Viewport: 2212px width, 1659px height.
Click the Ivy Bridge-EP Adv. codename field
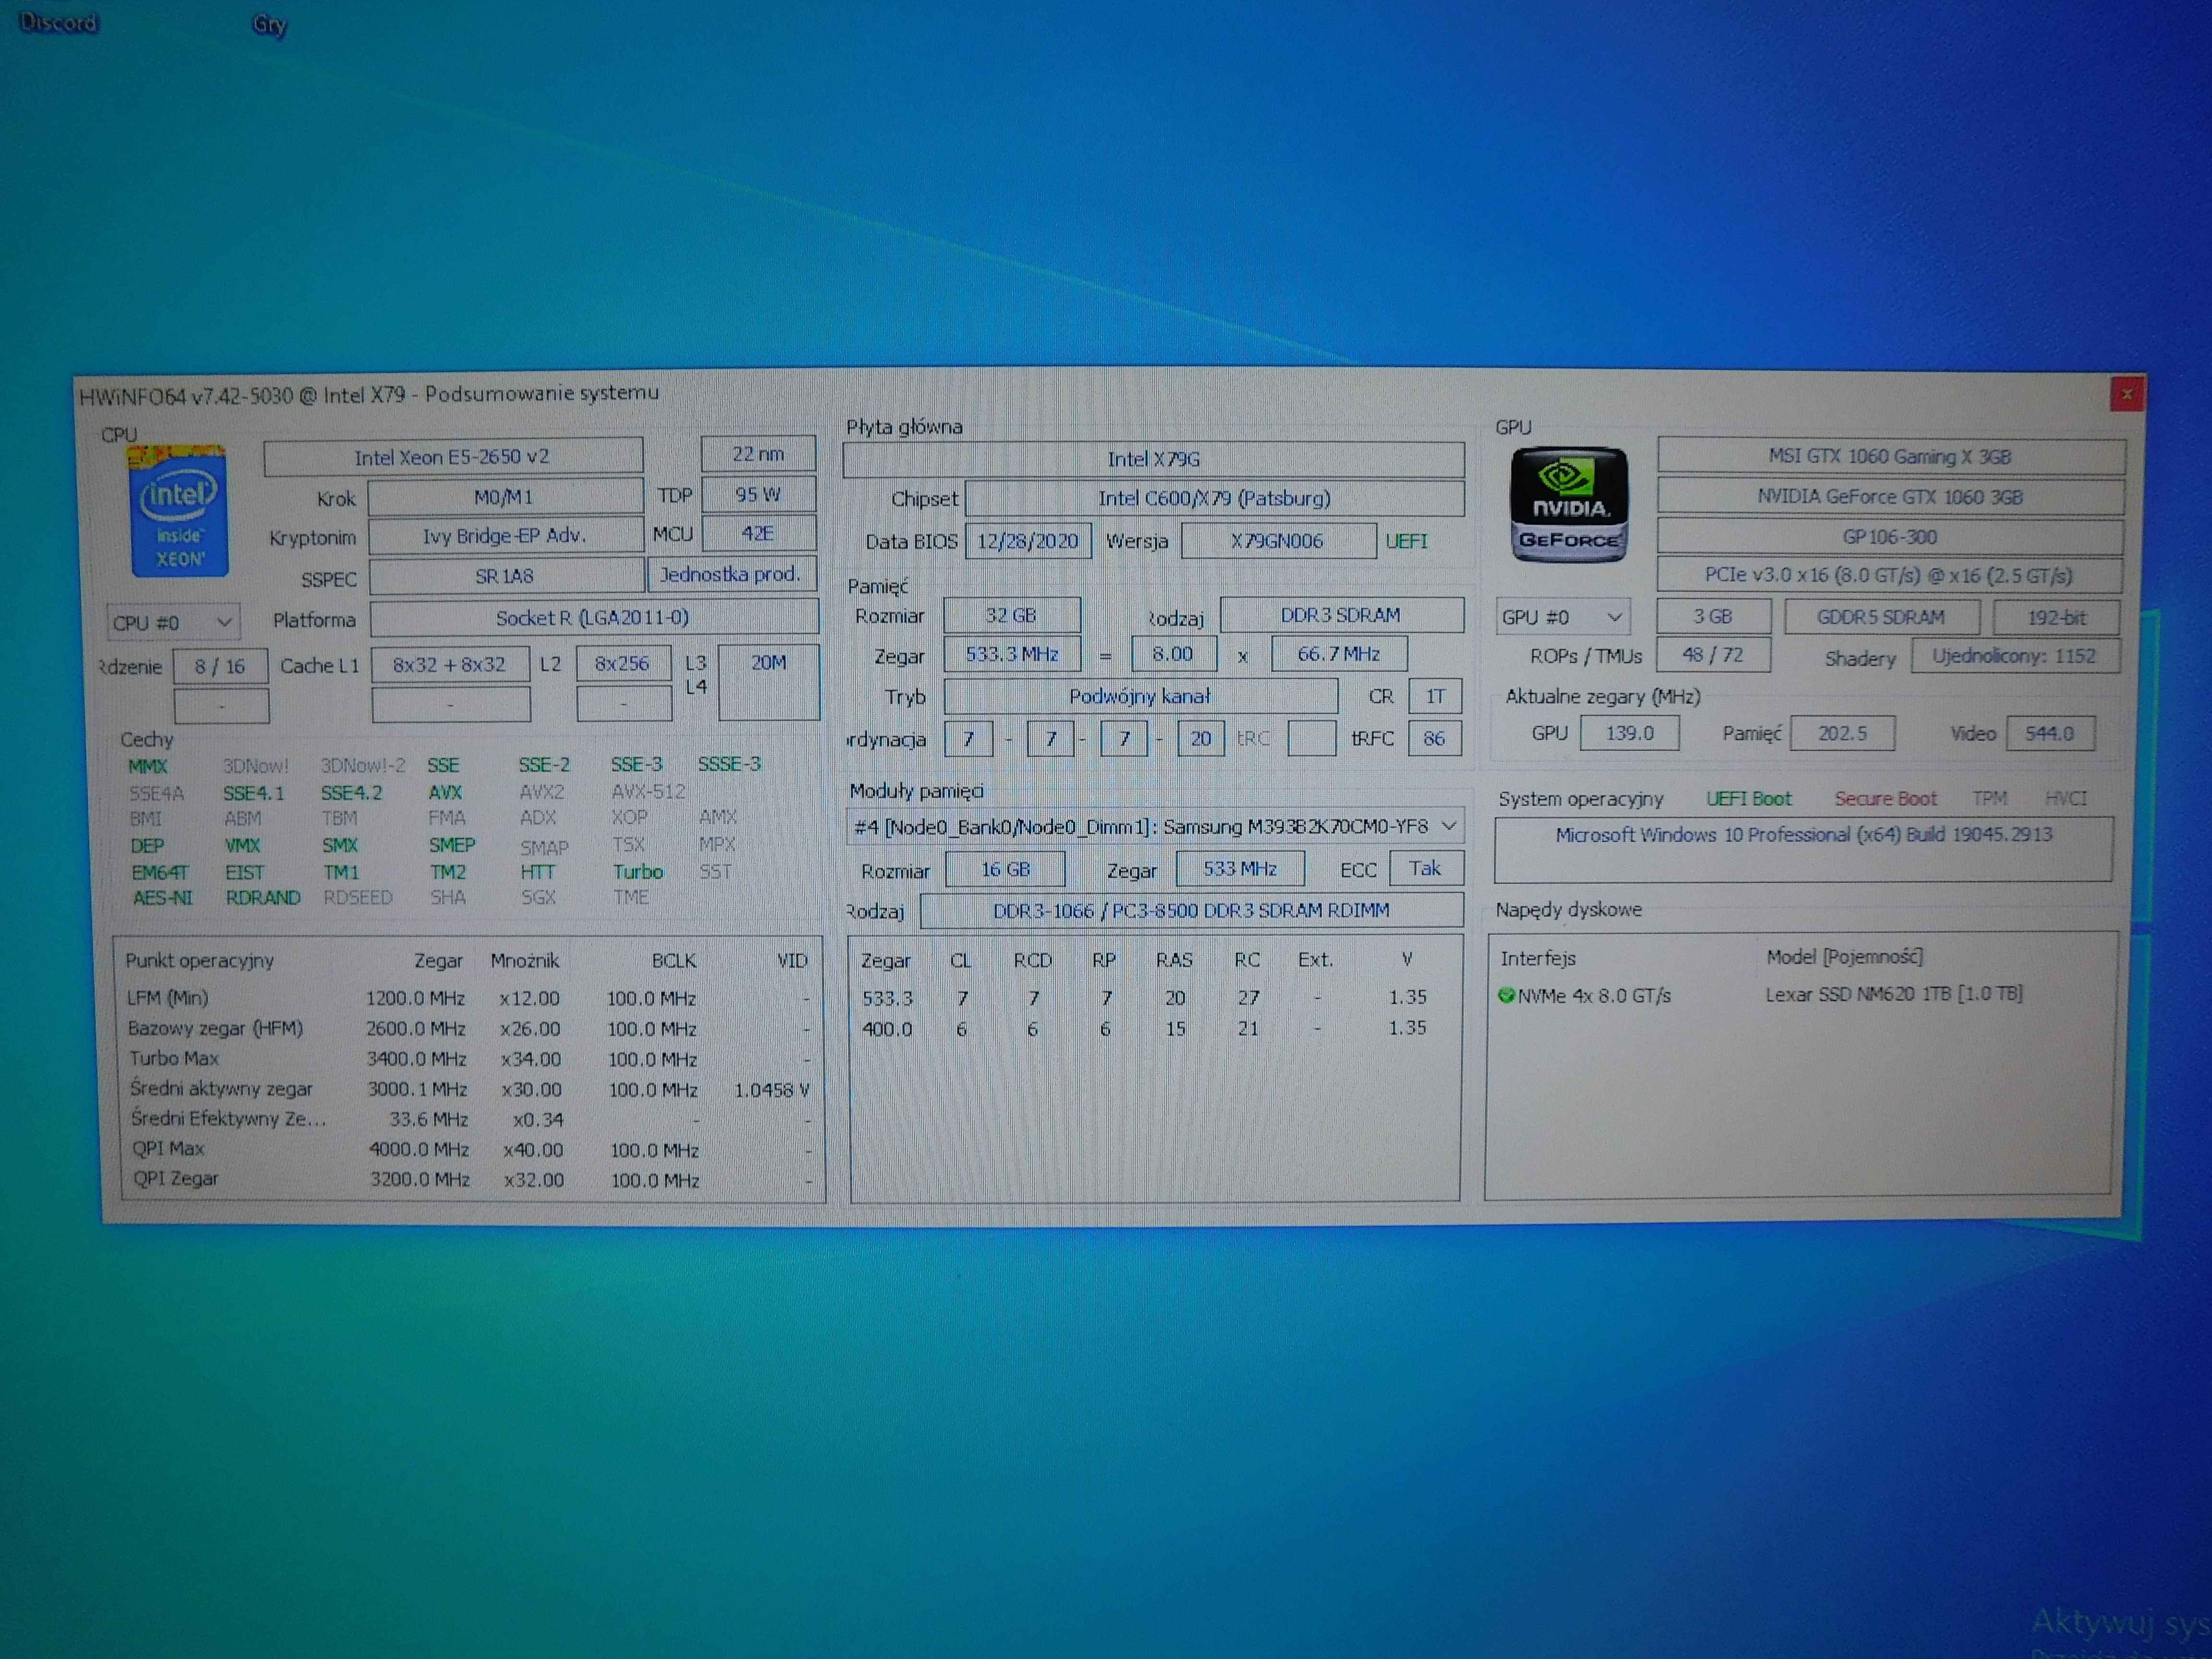[505, 536]
